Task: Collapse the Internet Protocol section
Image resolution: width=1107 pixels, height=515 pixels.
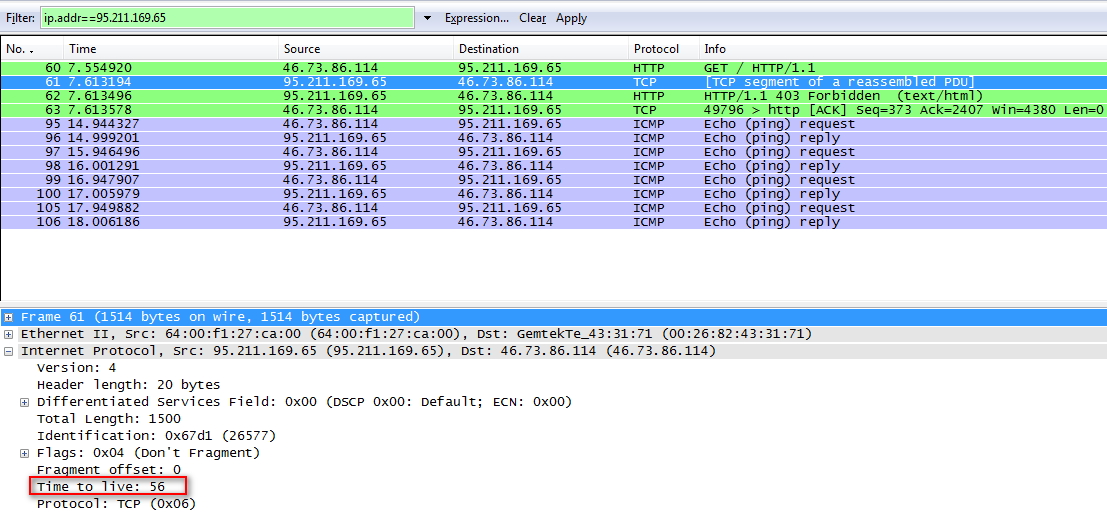Action: (9, 351)
